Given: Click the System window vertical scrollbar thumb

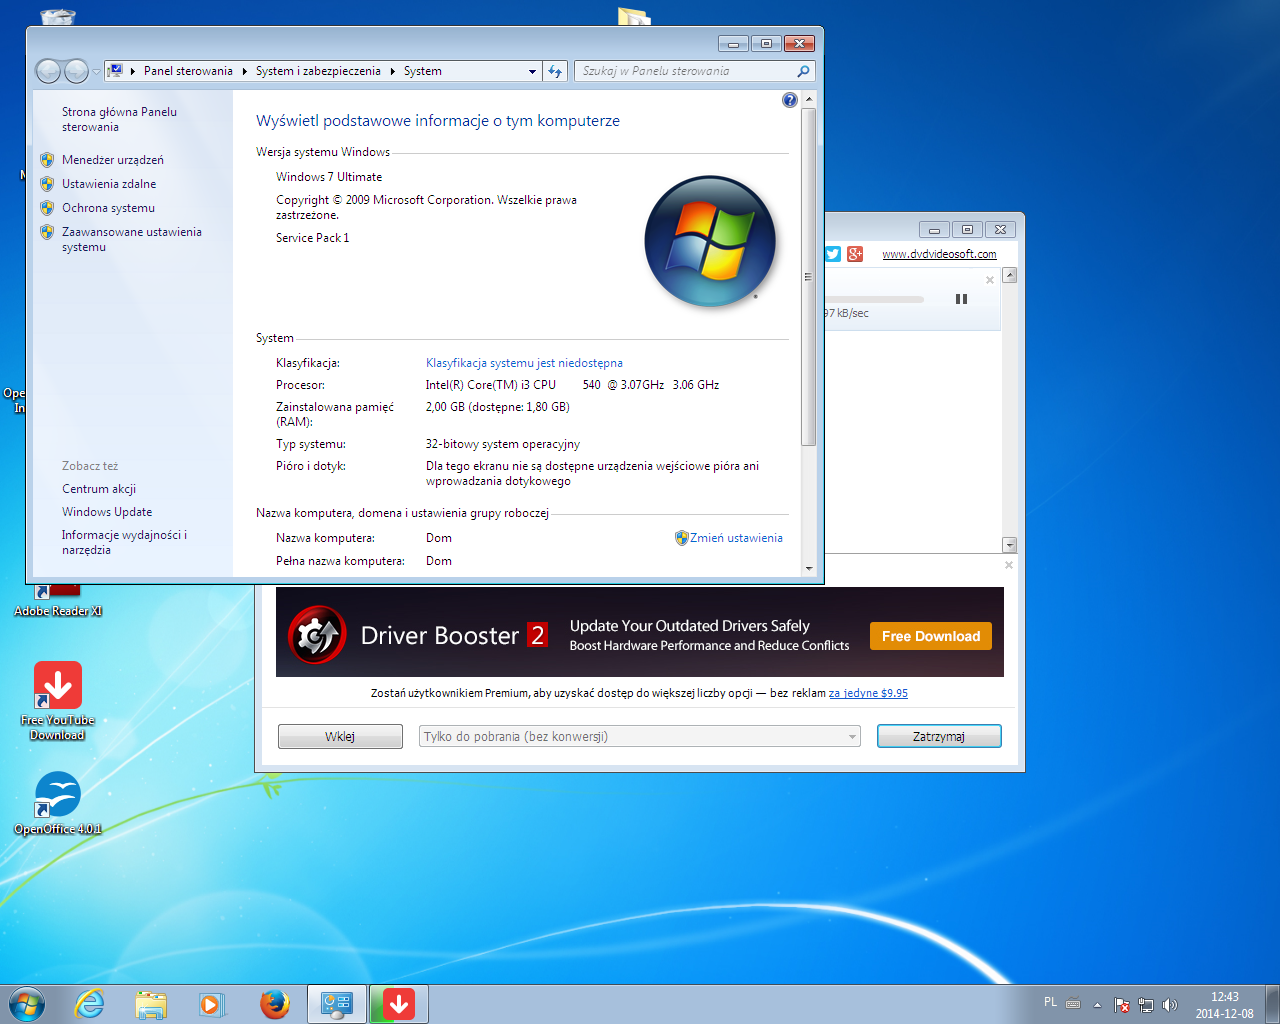Looking at the screenshot, I should pos(809,276).
